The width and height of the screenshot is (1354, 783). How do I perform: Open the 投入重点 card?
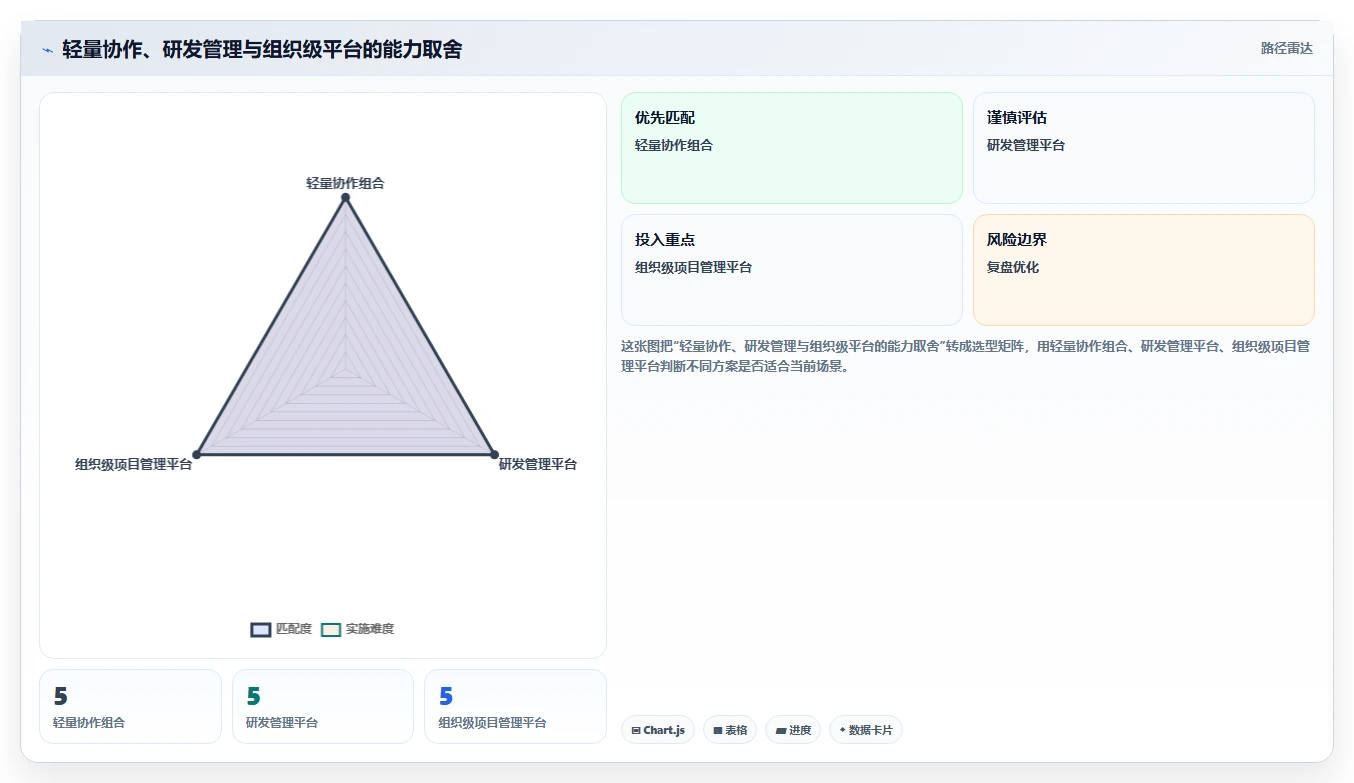(791, 270)
